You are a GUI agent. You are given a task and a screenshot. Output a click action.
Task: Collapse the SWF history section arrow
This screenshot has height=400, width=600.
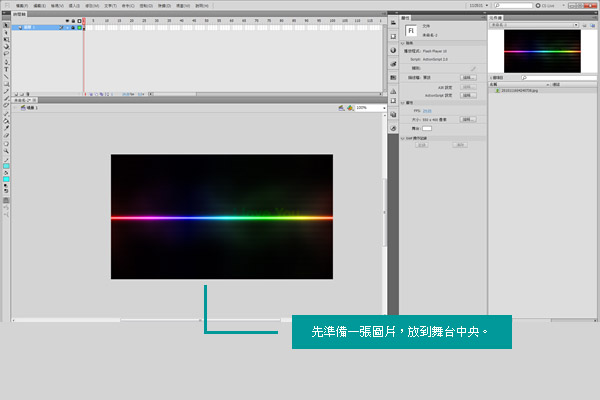[403, 138]
